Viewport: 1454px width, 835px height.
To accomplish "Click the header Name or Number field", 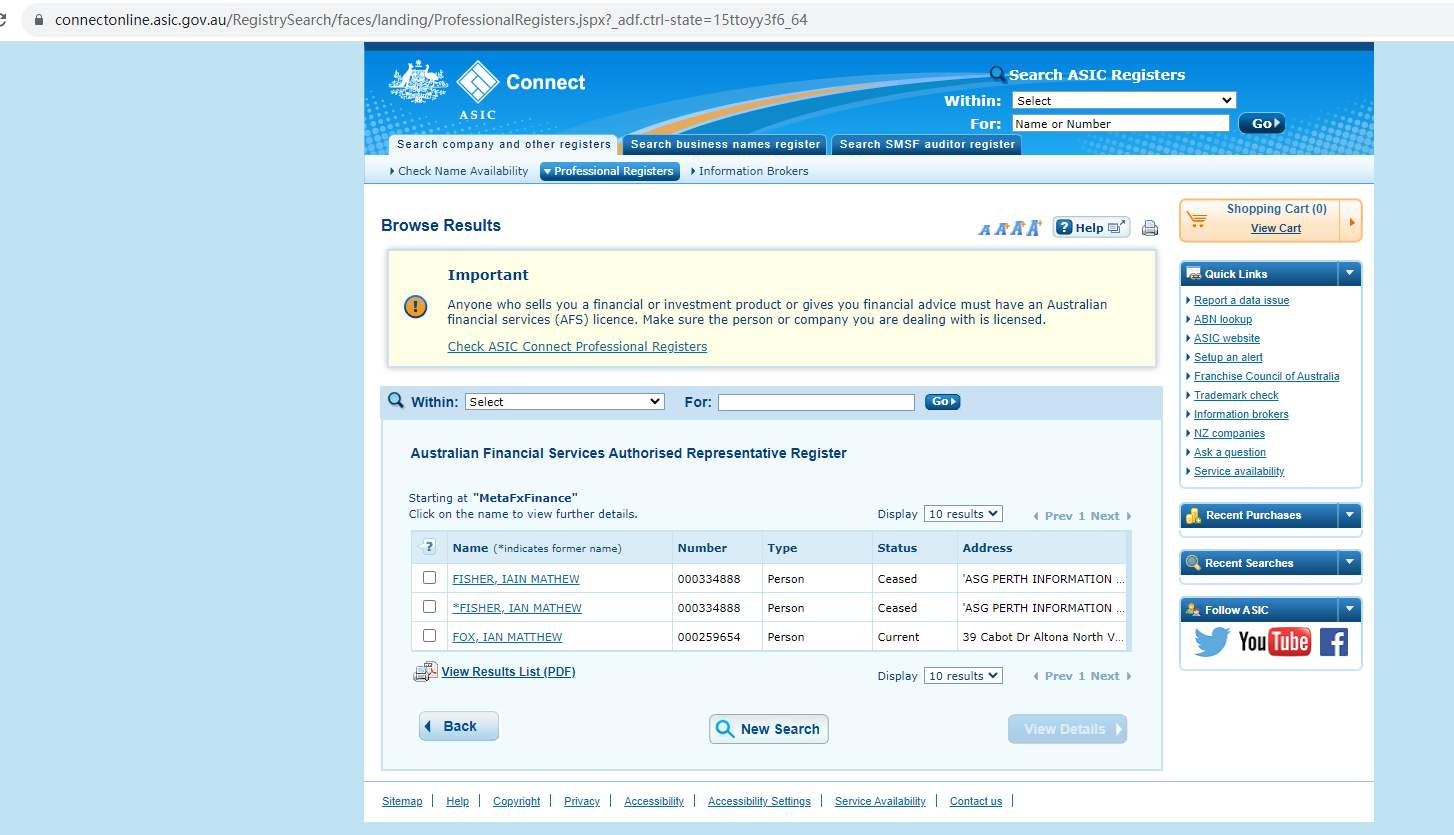I will pos(1120,123).
